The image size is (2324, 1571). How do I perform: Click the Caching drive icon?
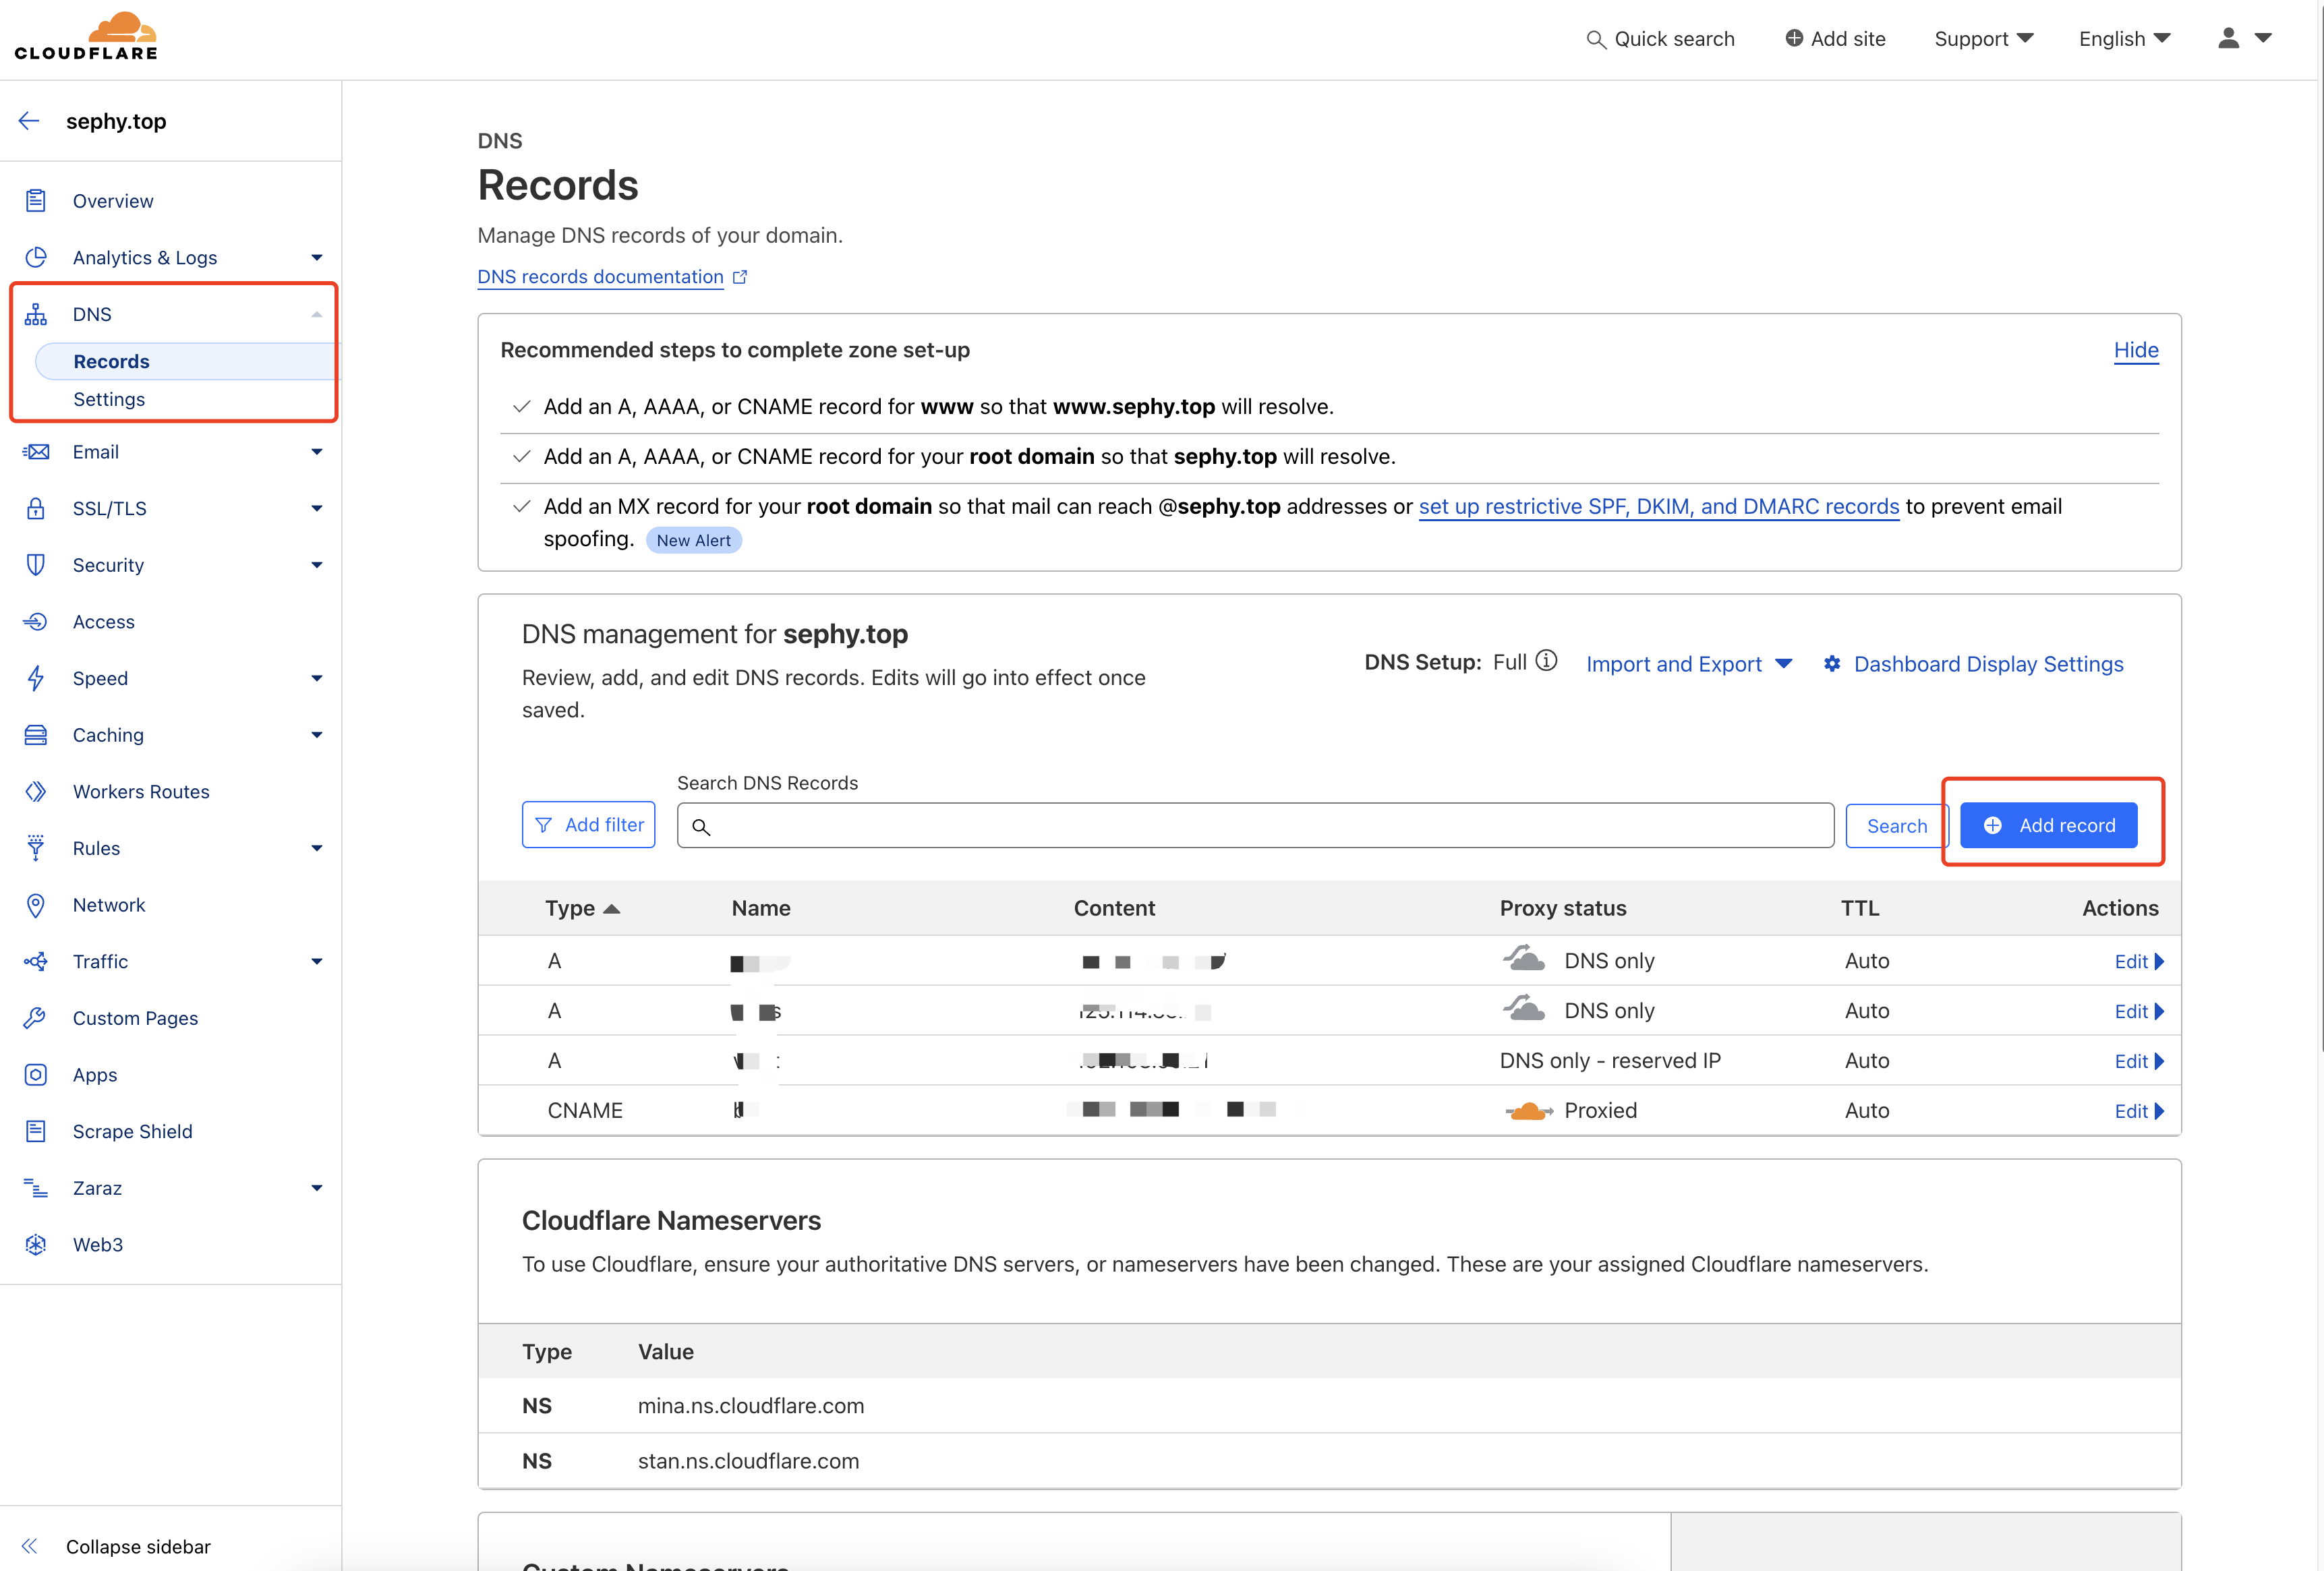pos(36,735)
